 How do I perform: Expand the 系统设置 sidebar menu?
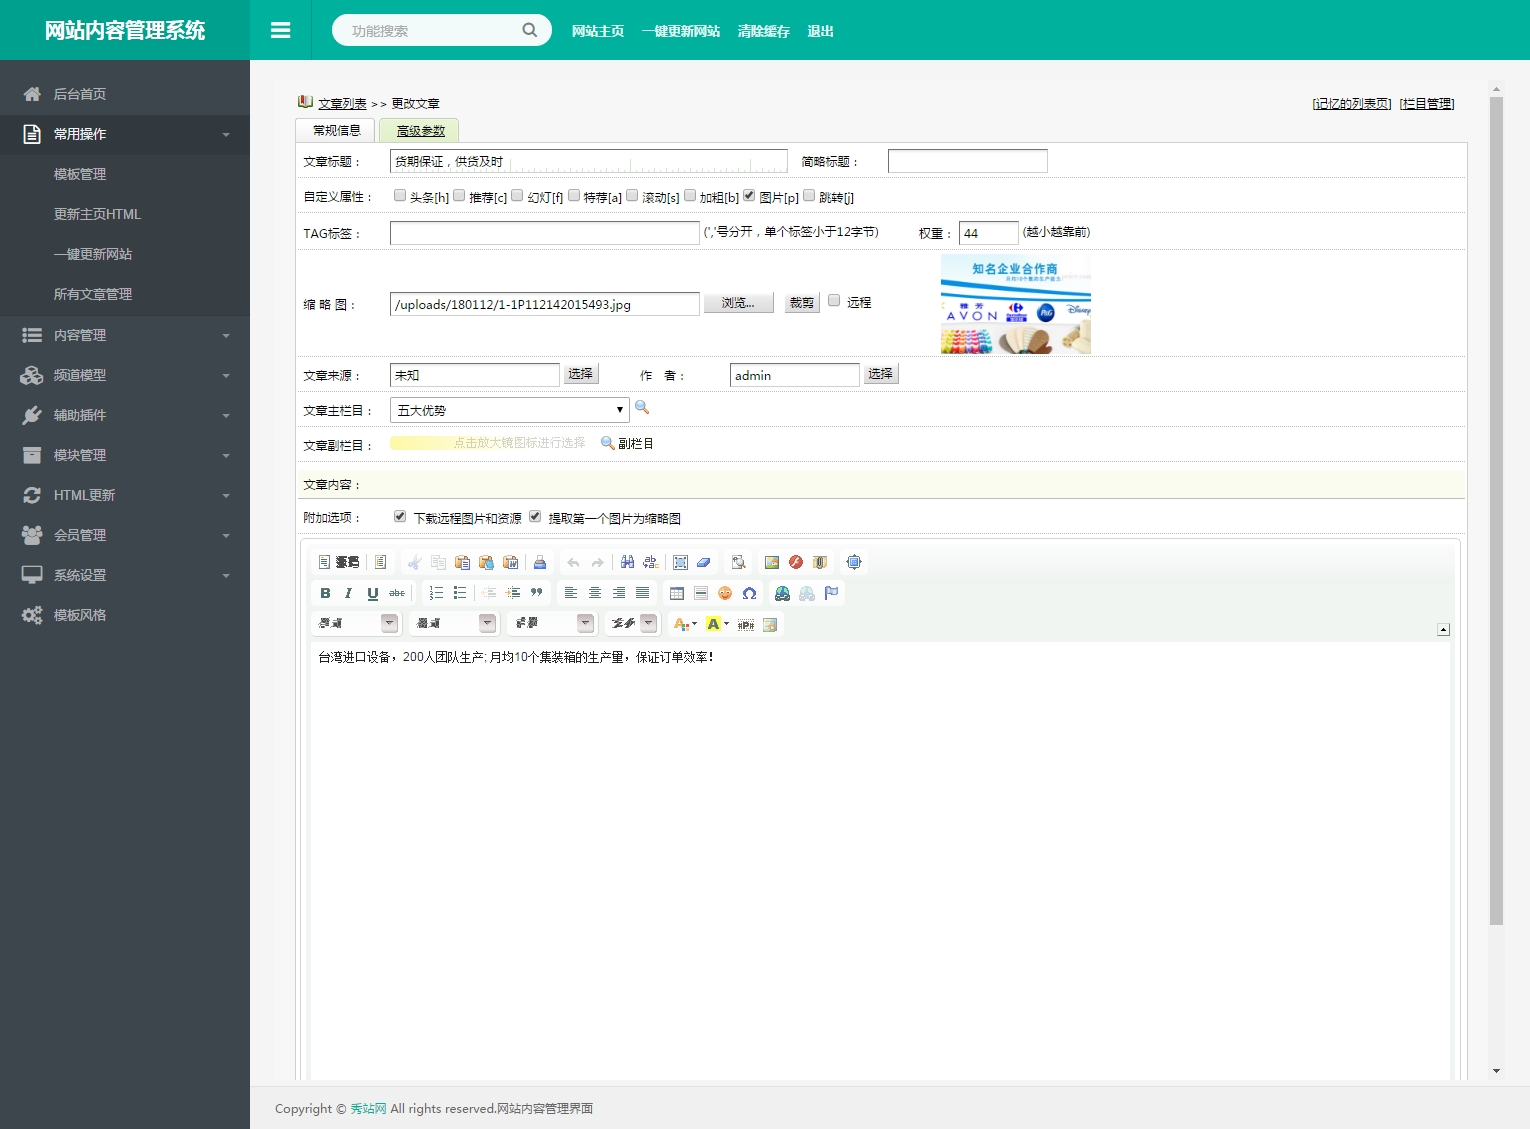(x=125, y=575)
